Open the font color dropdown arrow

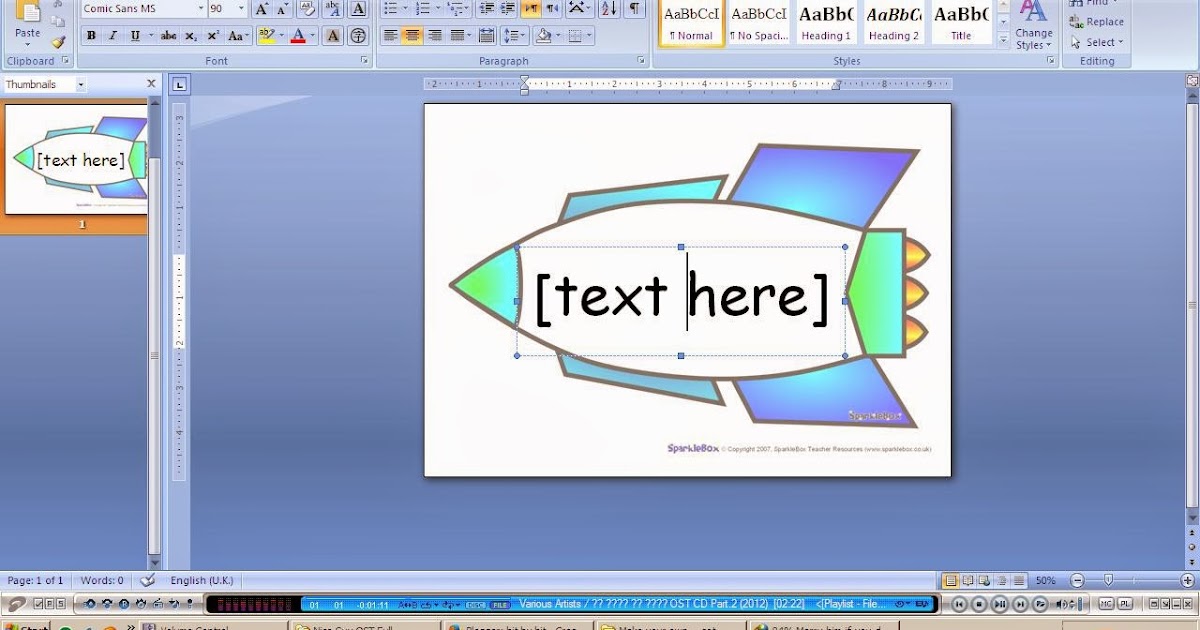click(312, 36)
